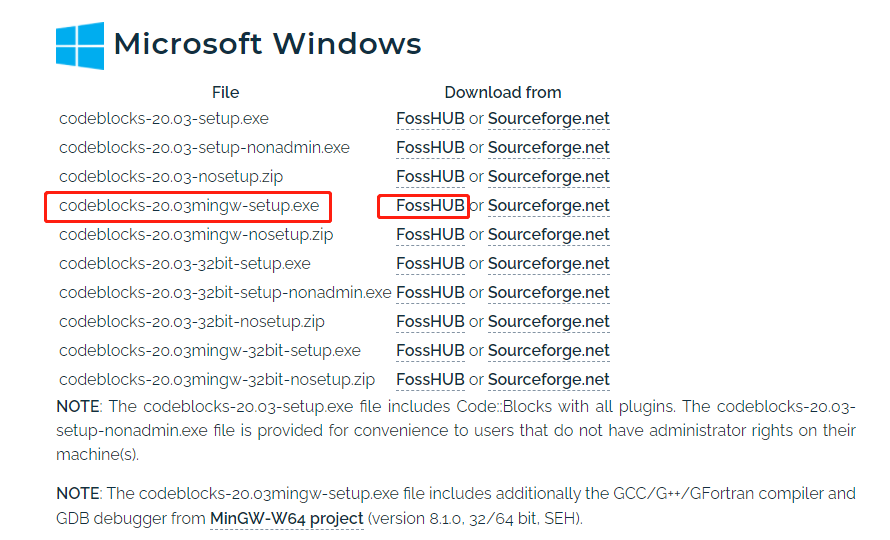Screen dimensions: 890x540
Task: Open FossHUB link for 32bit-setup-nonadmin.exe
Action: pos(430,292)
